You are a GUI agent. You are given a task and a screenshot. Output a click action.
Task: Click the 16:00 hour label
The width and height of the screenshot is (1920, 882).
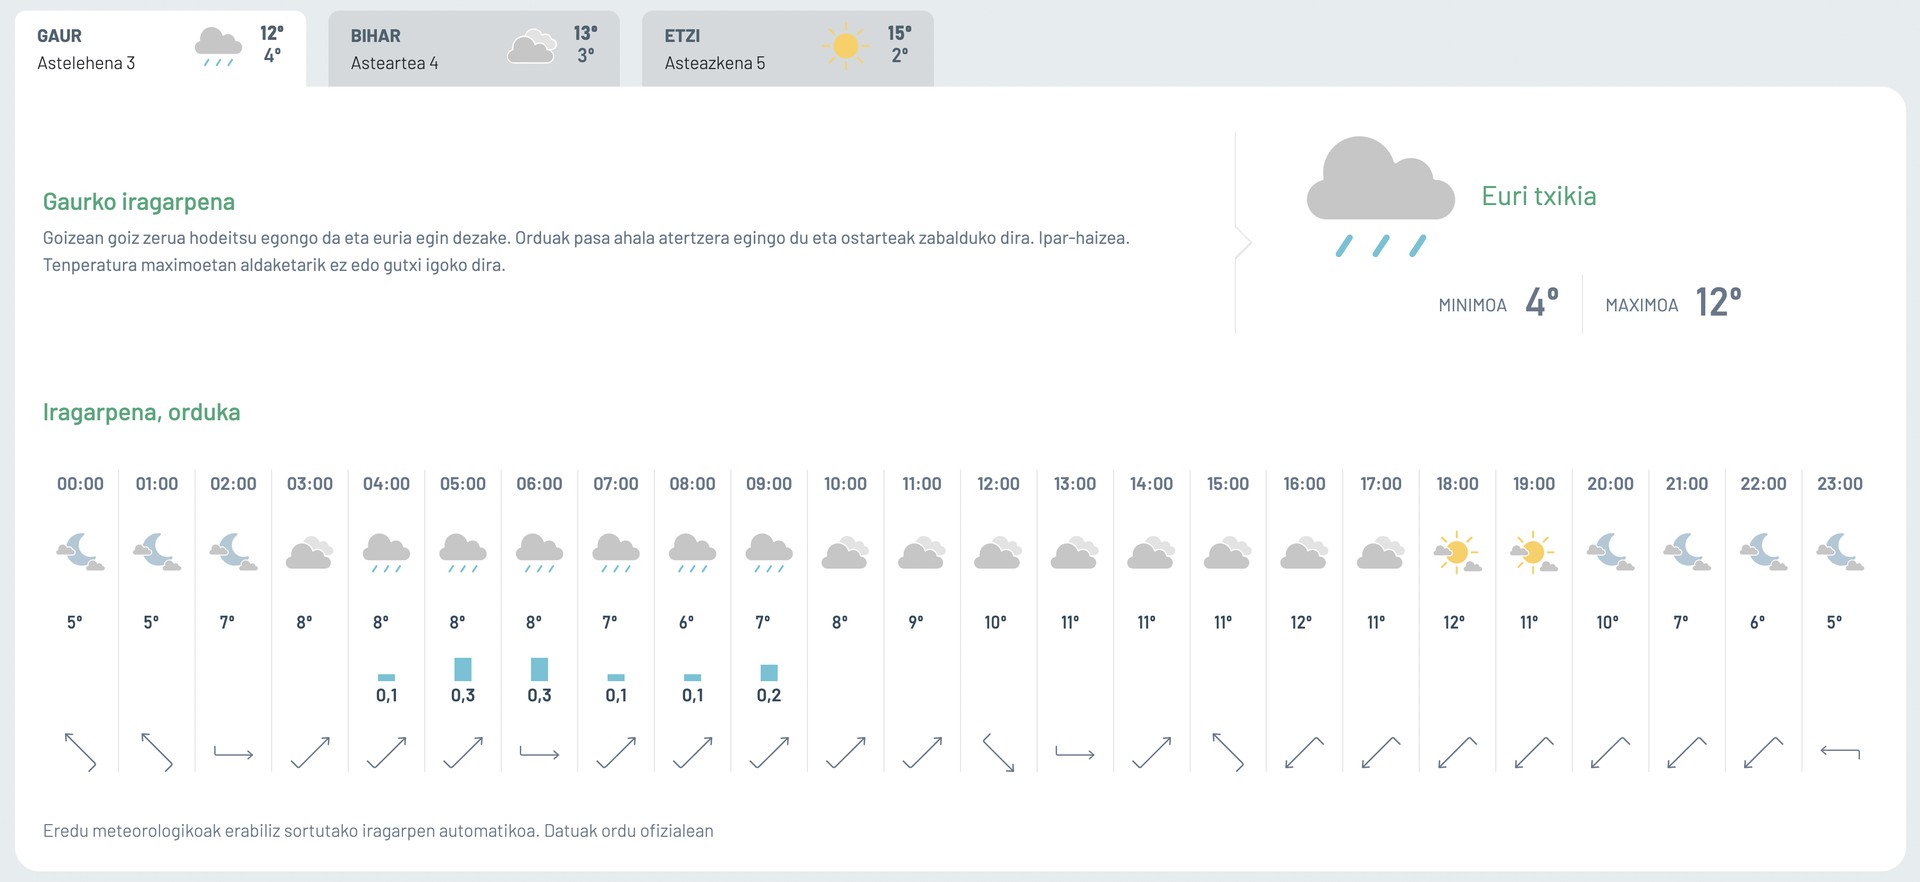tap(1304, 484)
